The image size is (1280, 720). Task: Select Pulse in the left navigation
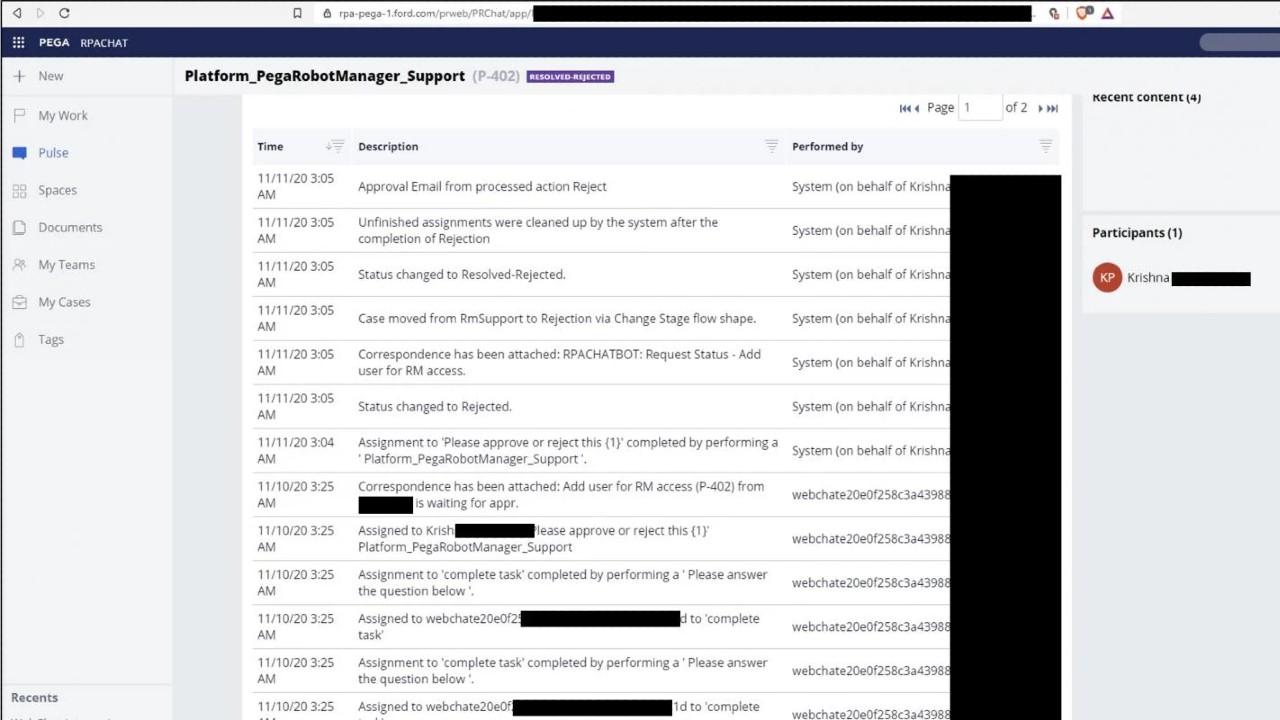click(x=53, y=153)
